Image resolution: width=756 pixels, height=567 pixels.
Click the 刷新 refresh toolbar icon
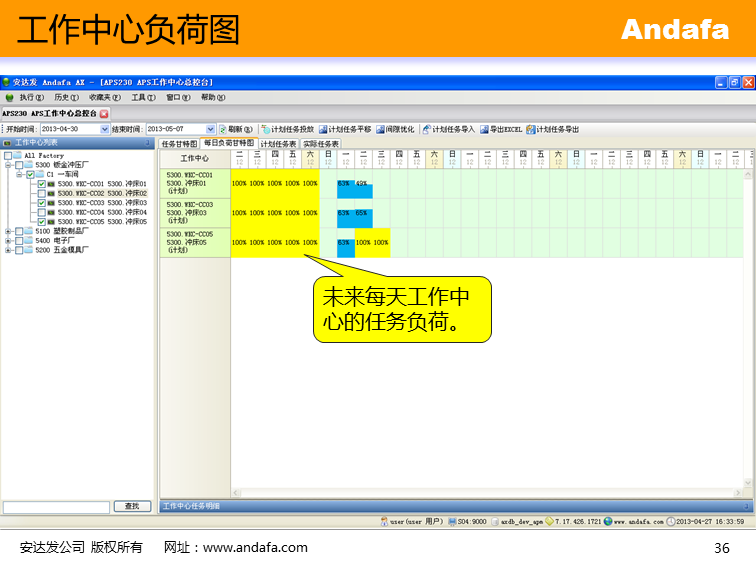pos(223,129)
